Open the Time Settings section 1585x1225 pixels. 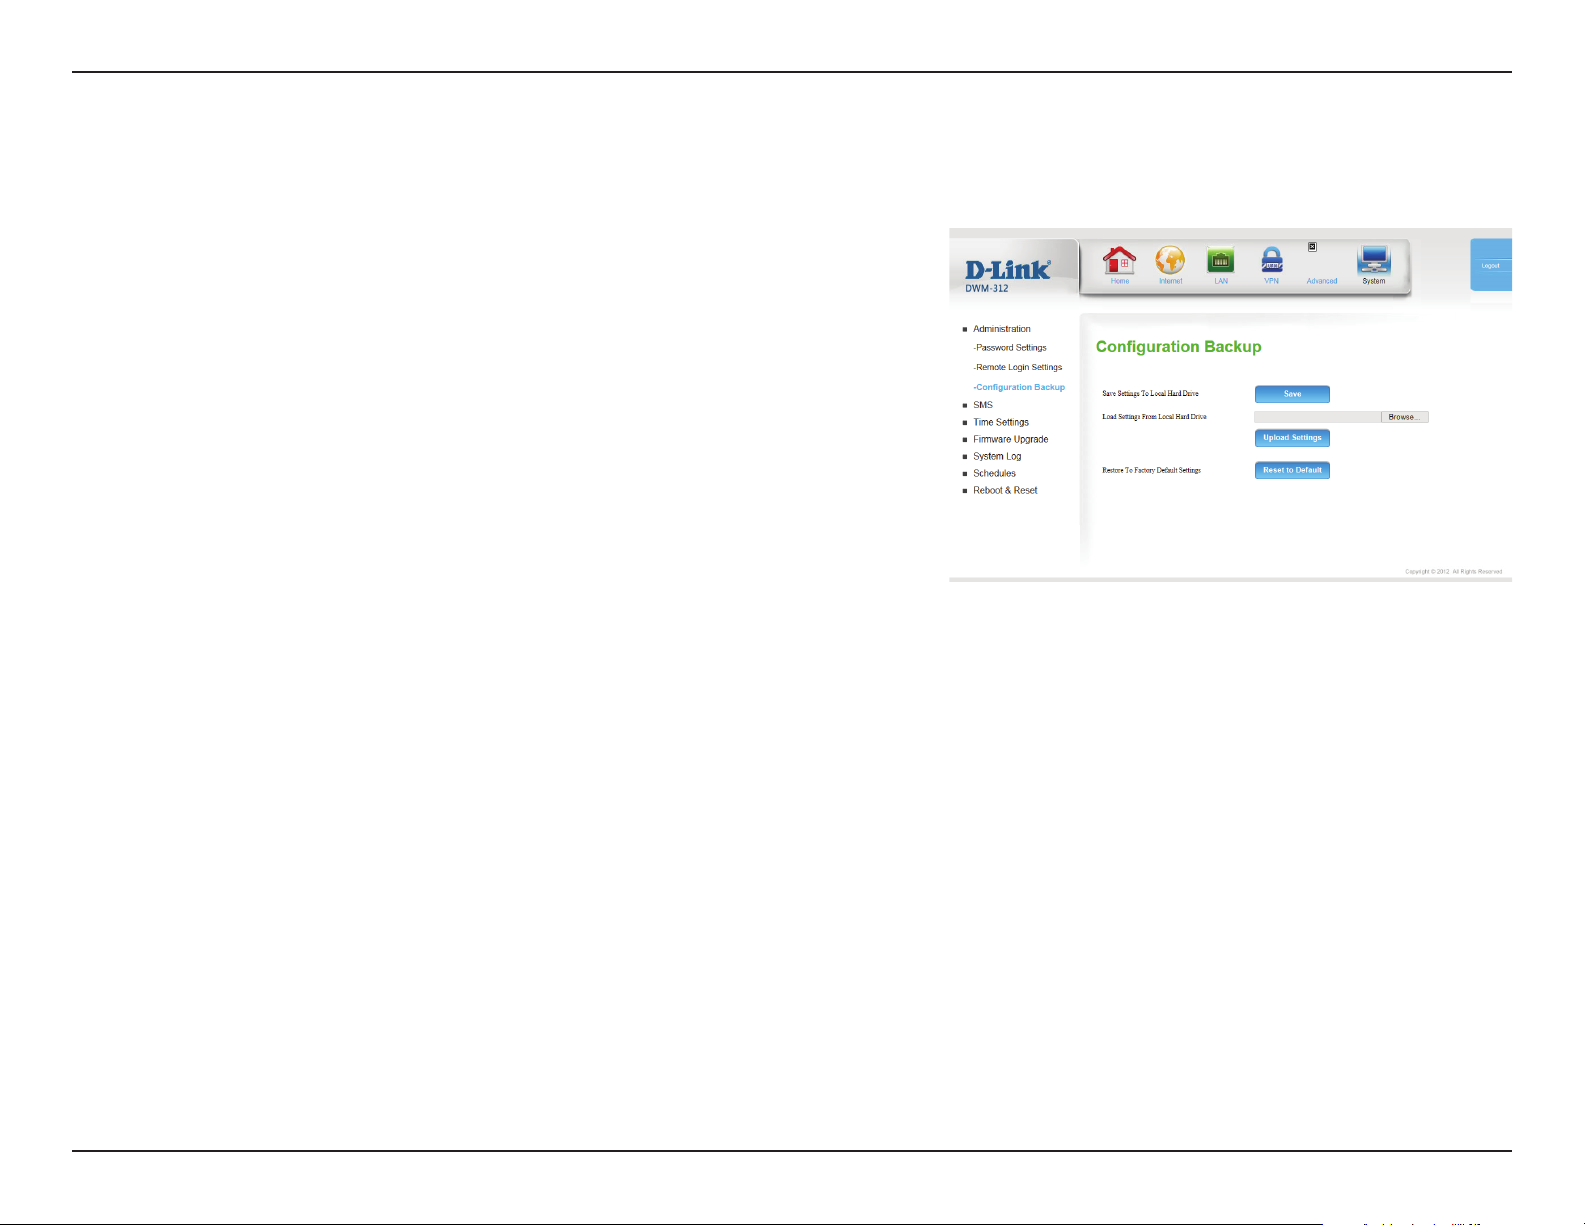1000,422
